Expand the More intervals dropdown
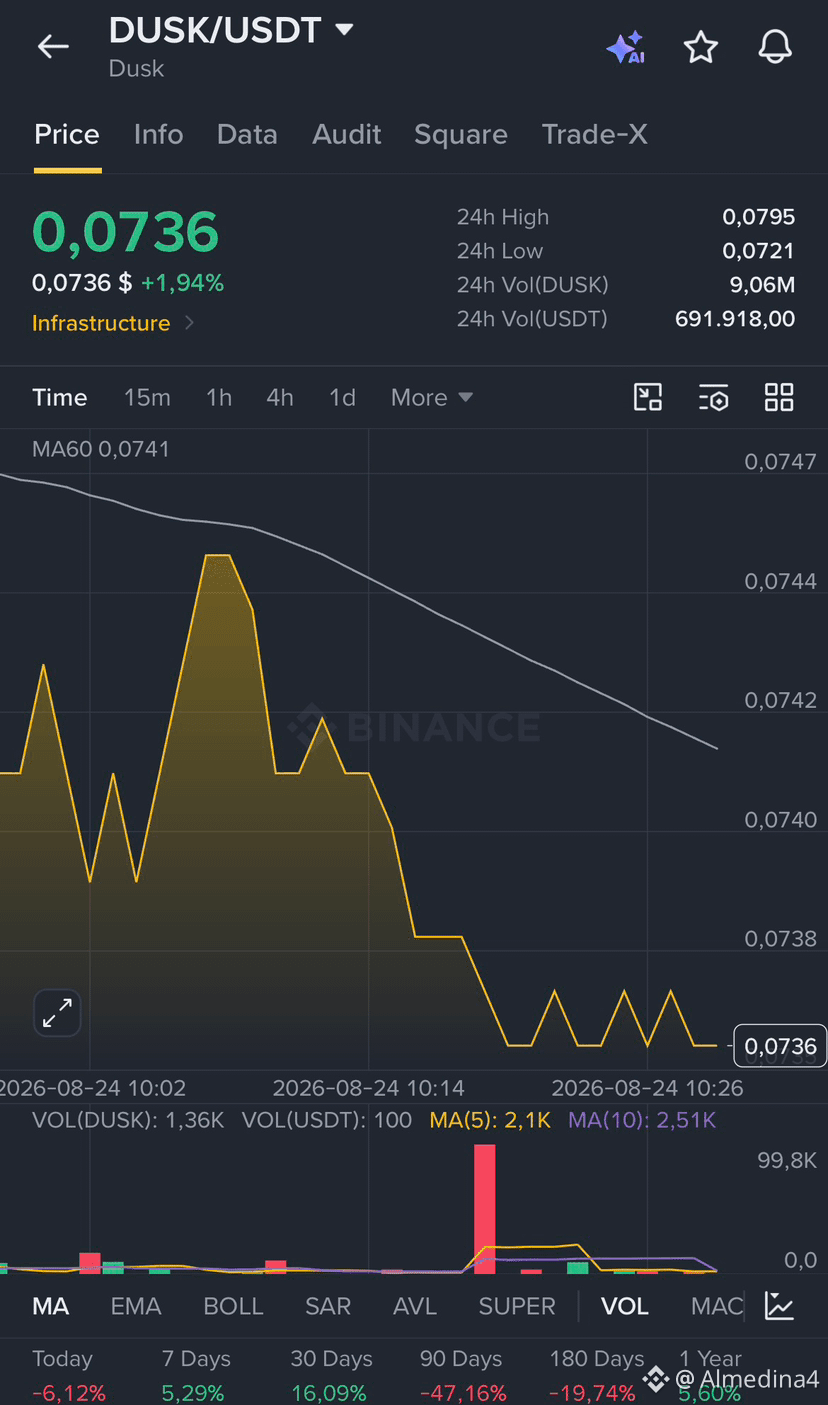 pyautogui.click(x=431, y=397)
